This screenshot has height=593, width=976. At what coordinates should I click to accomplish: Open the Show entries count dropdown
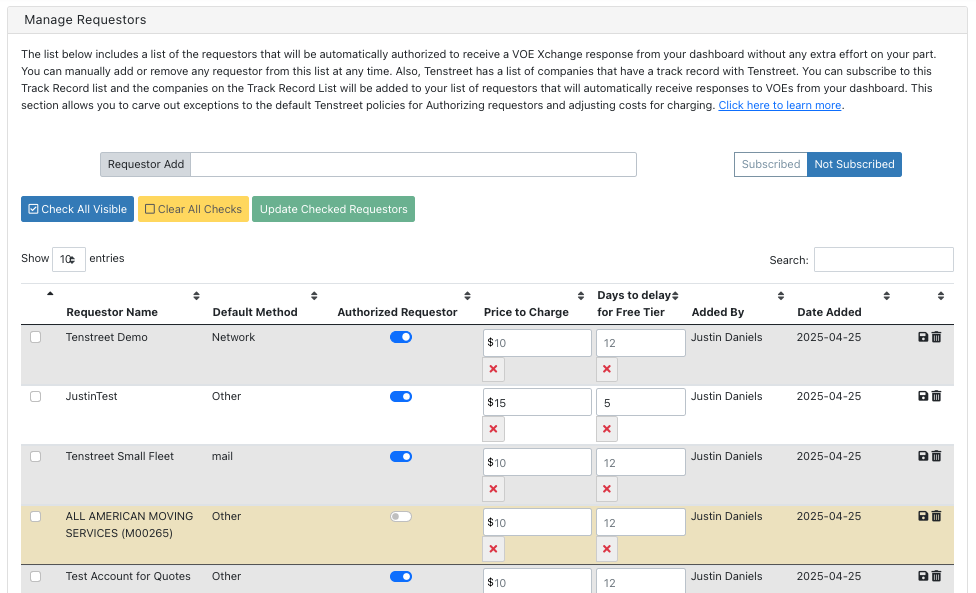click(68, 259)
